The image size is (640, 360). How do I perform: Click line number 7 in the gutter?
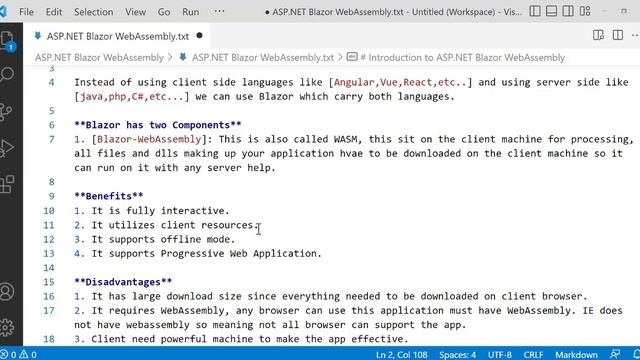pyautogui.click(x=51, y=139)
